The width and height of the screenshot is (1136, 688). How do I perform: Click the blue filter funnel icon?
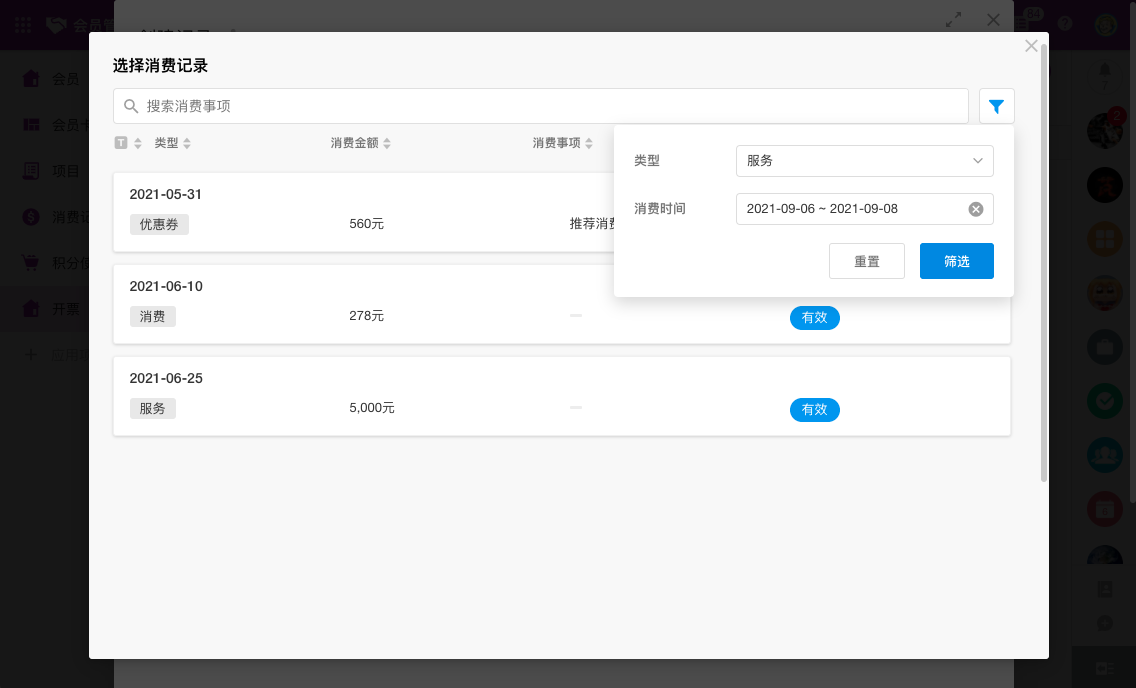click(996, 106)
